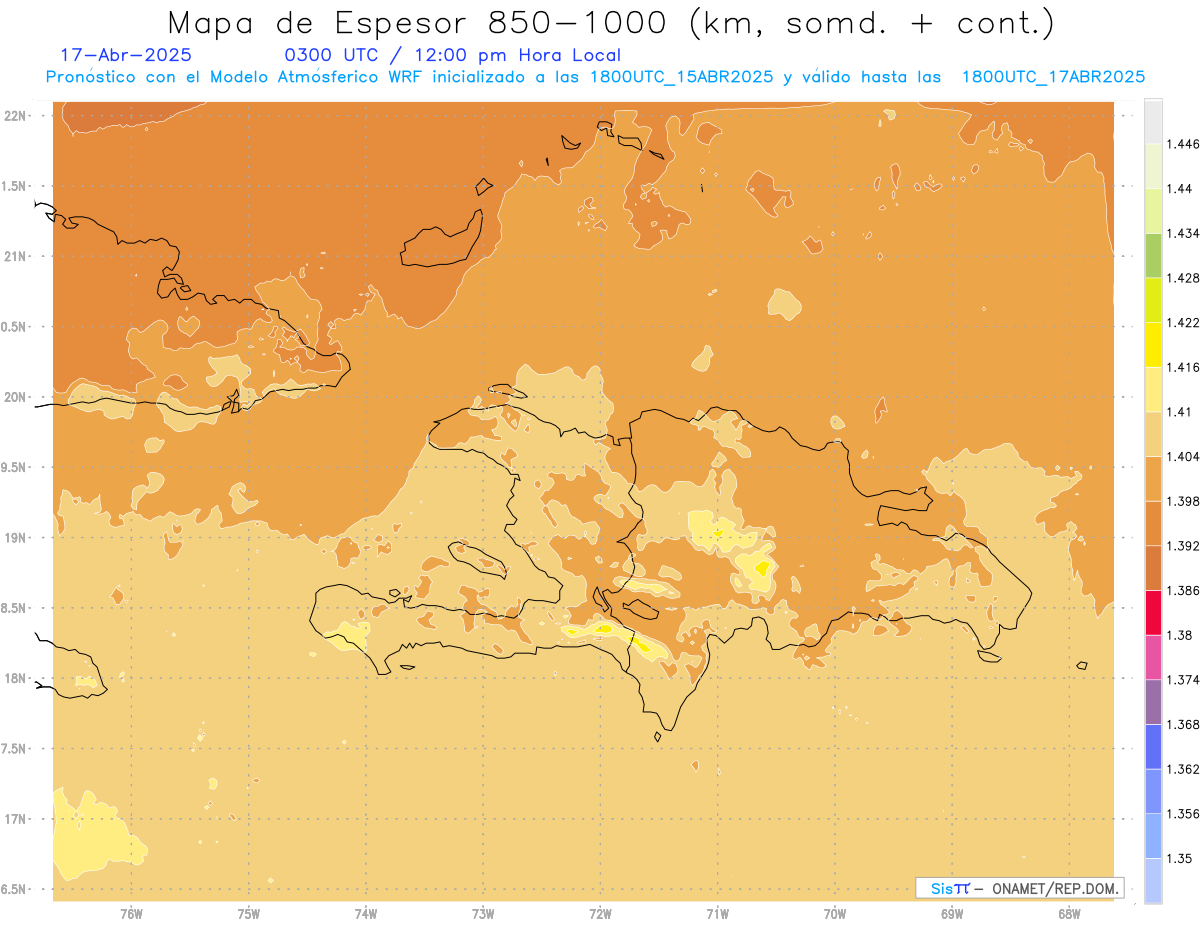Click the legend value '1.404'

click(x=1182, y=456)
